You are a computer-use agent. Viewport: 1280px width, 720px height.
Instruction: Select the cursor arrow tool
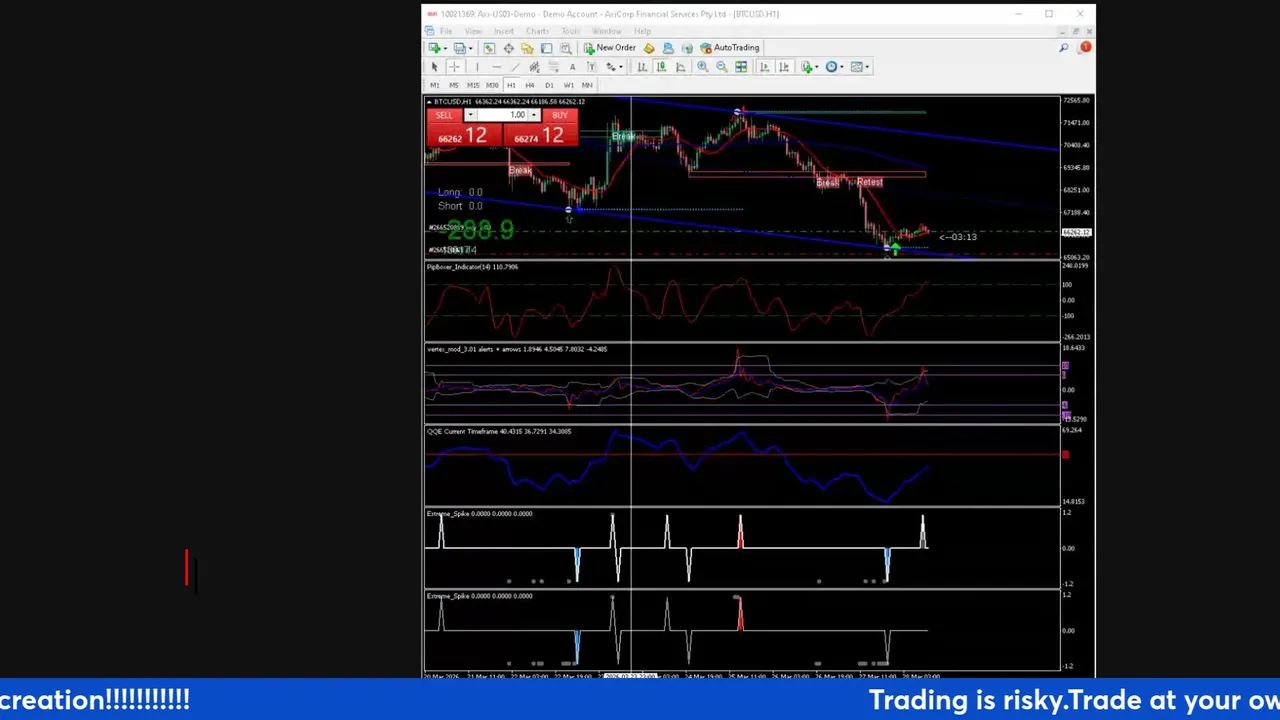tap(434, 67)
